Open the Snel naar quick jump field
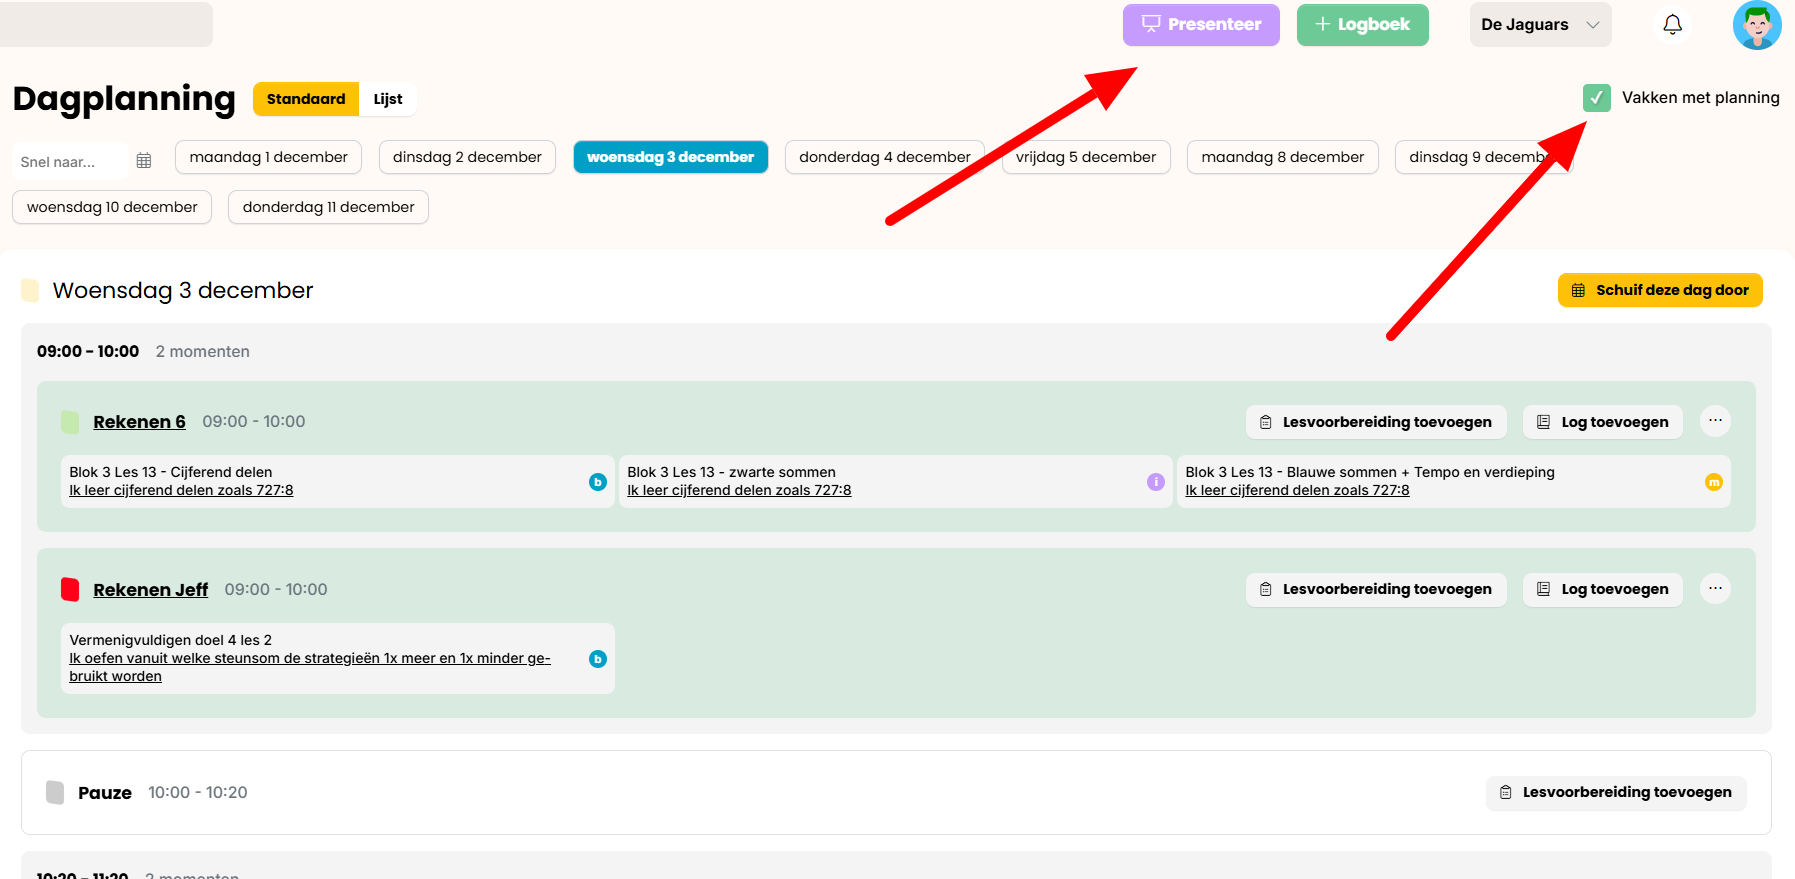The height and width of the screenshot is (879, 1795). (70, 162)
